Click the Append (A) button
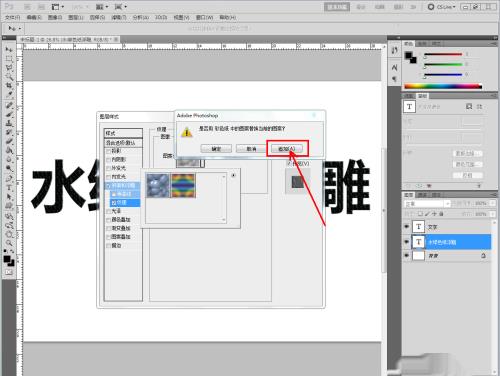The image size is (500, 376). (x=287, y=149)
